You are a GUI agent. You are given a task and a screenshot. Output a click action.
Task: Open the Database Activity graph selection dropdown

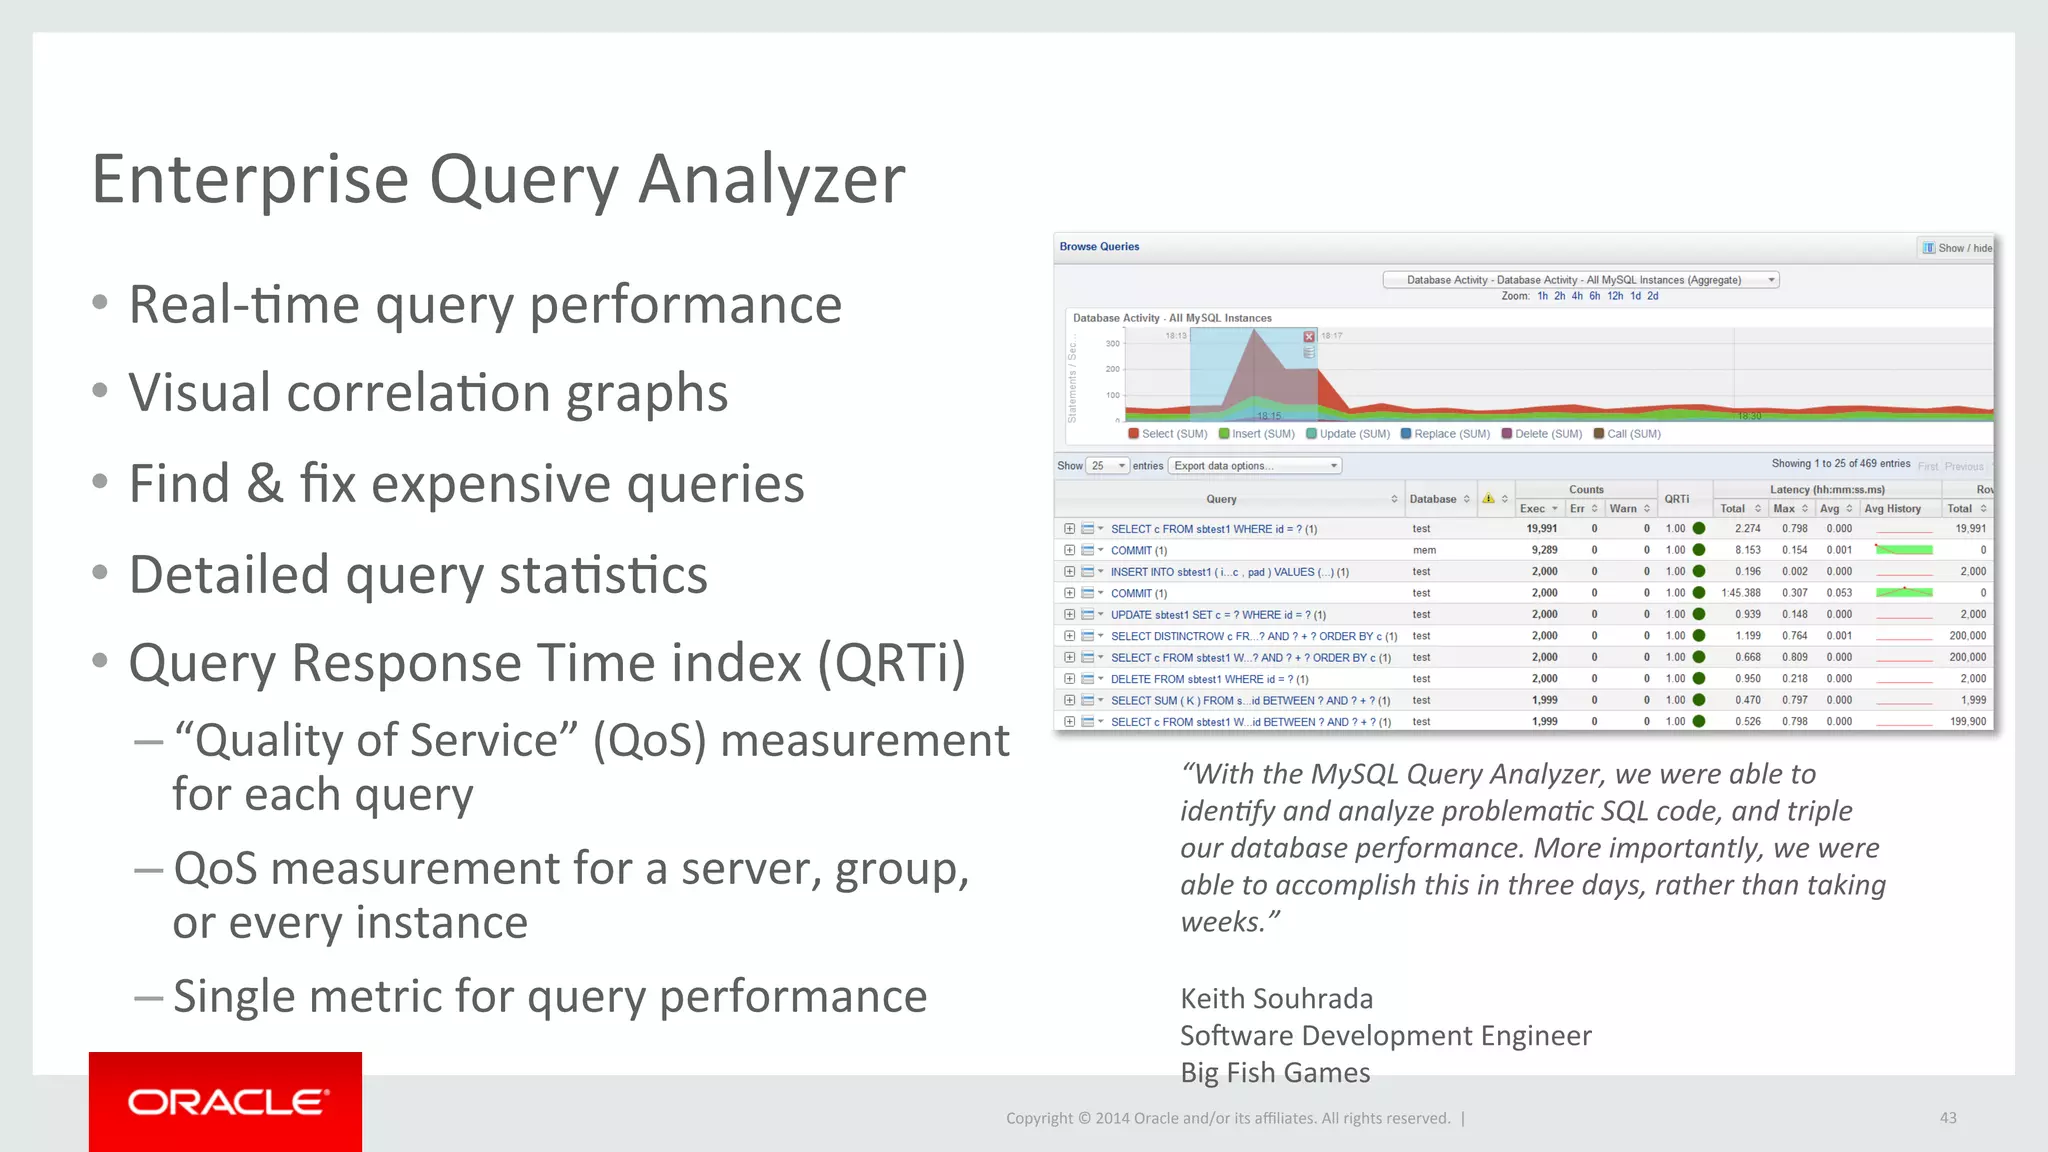point(1580,280)
